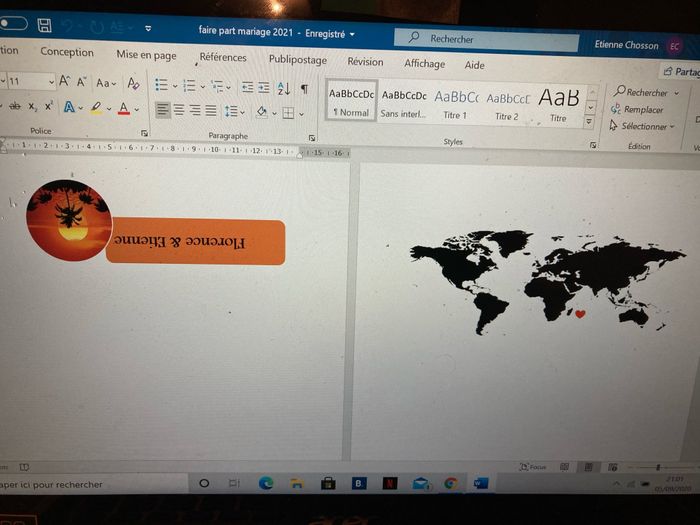Viewport: 700px width, 525px height.
Task: Toggle strikethrough formatting
Action: tap(14, 106)
